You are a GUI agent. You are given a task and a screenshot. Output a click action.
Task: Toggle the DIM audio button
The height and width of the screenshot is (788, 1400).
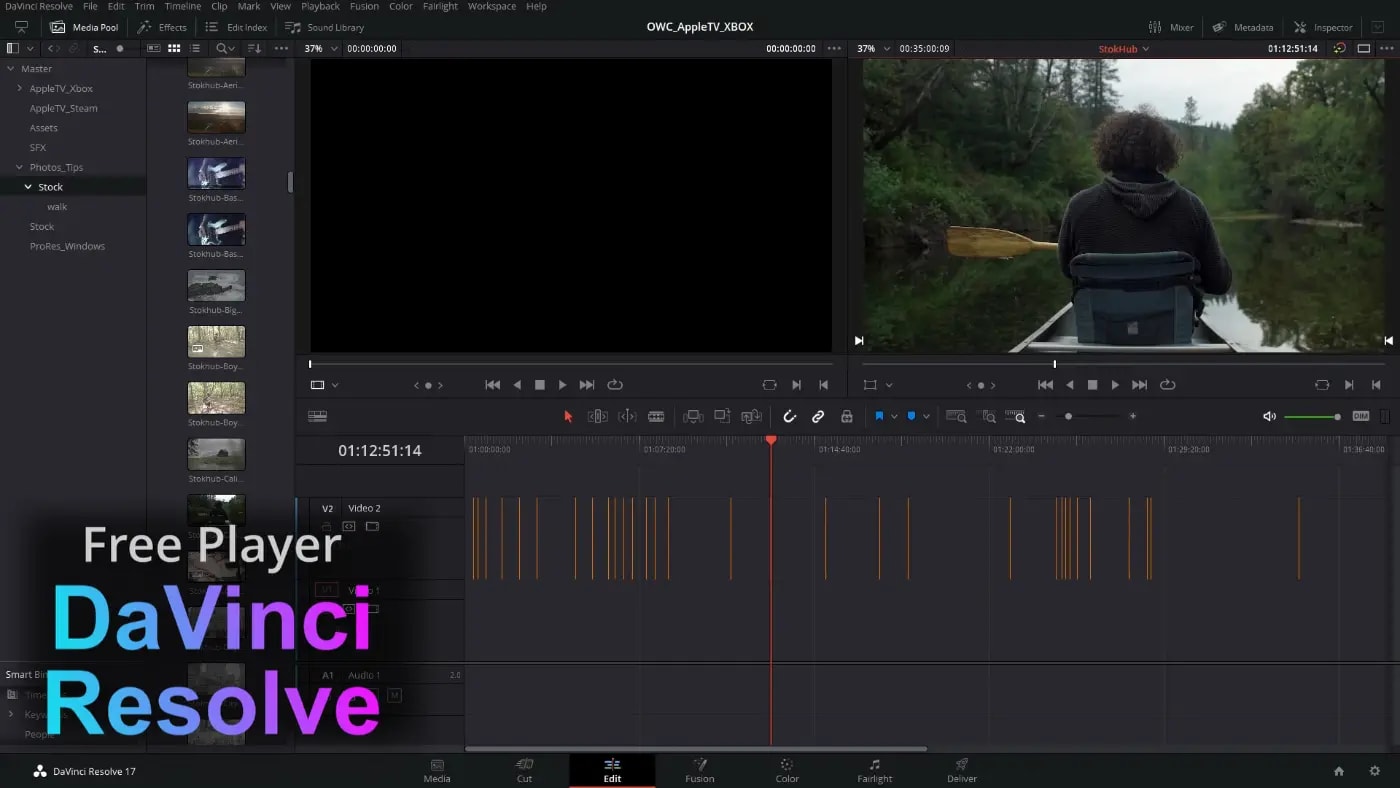pos(1360,416)
